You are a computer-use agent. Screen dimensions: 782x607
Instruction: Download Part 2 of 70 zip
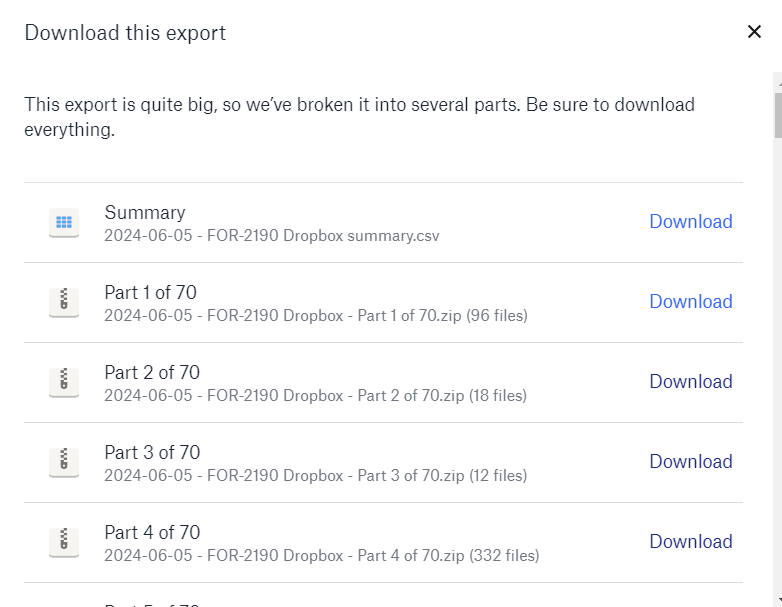691,382
